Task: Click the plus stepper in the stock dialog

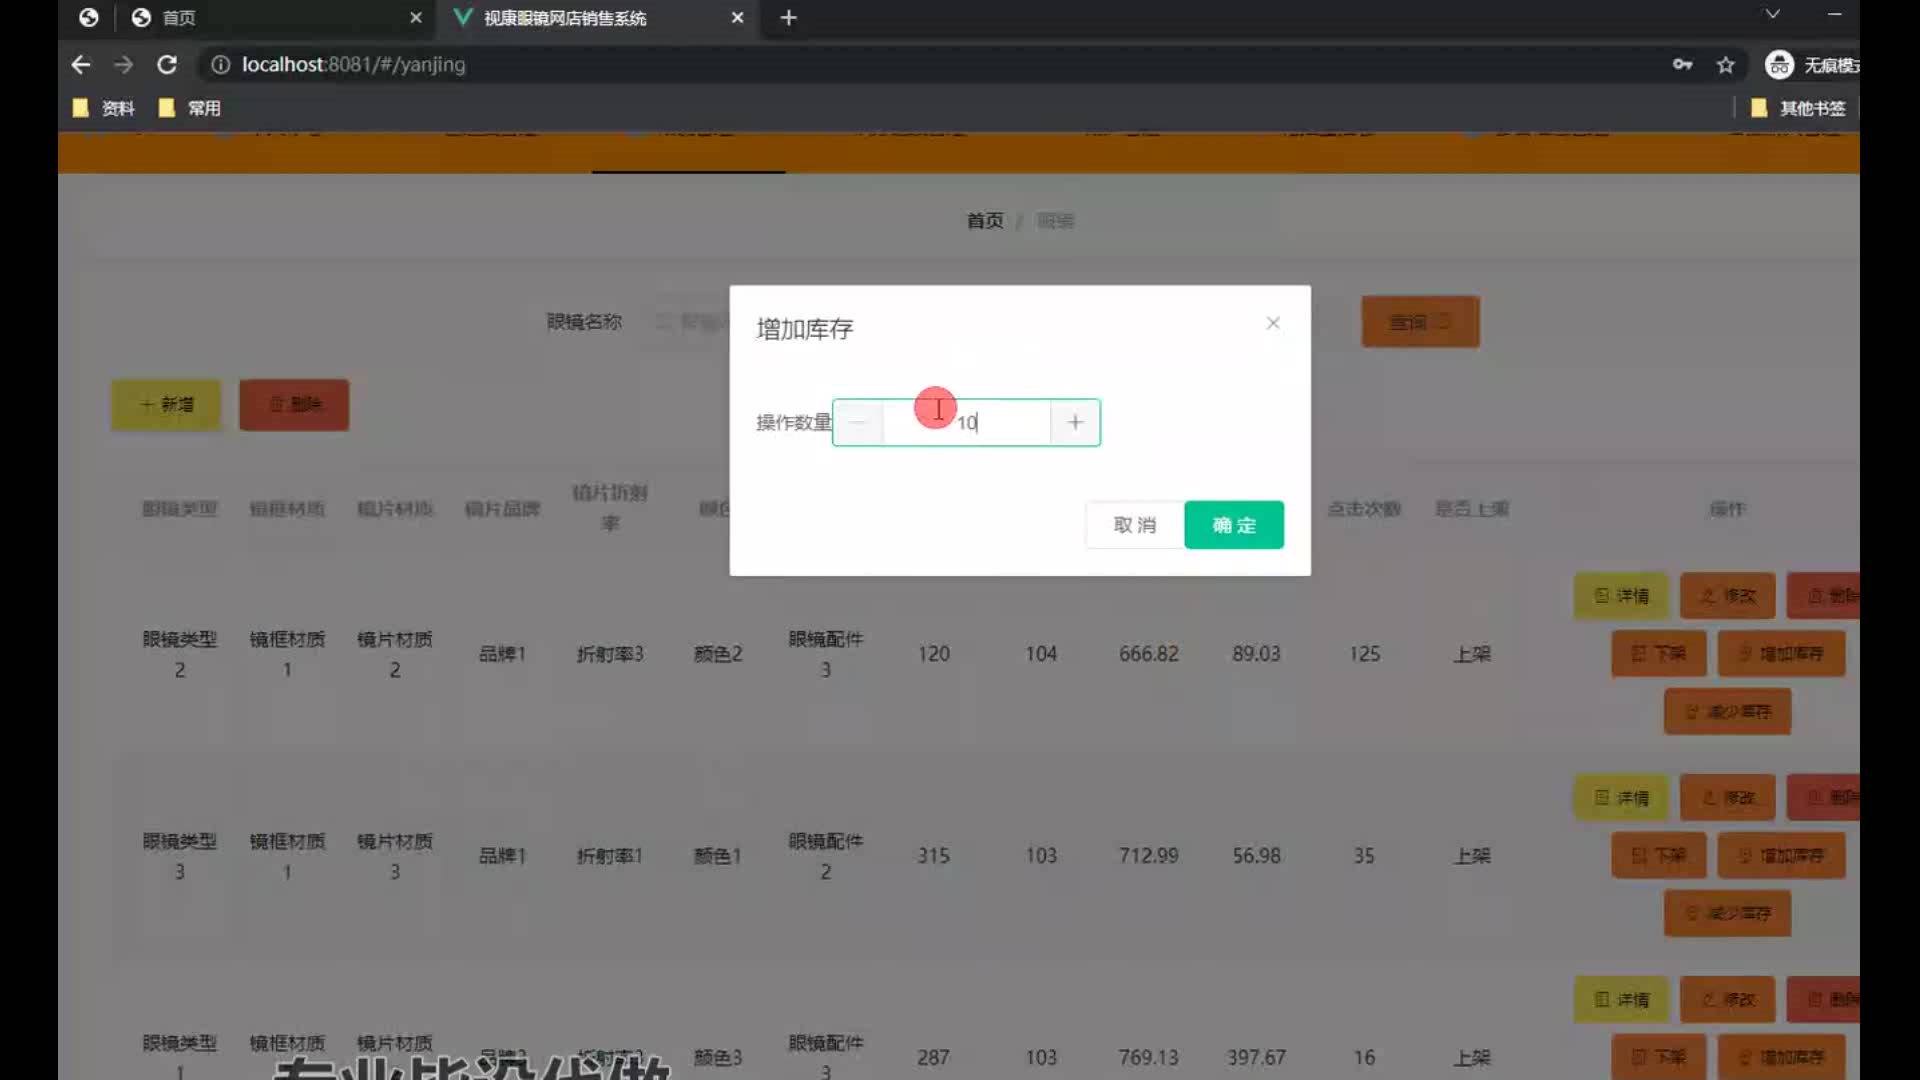Action: pyautogui.click(x=1075, y=423)
